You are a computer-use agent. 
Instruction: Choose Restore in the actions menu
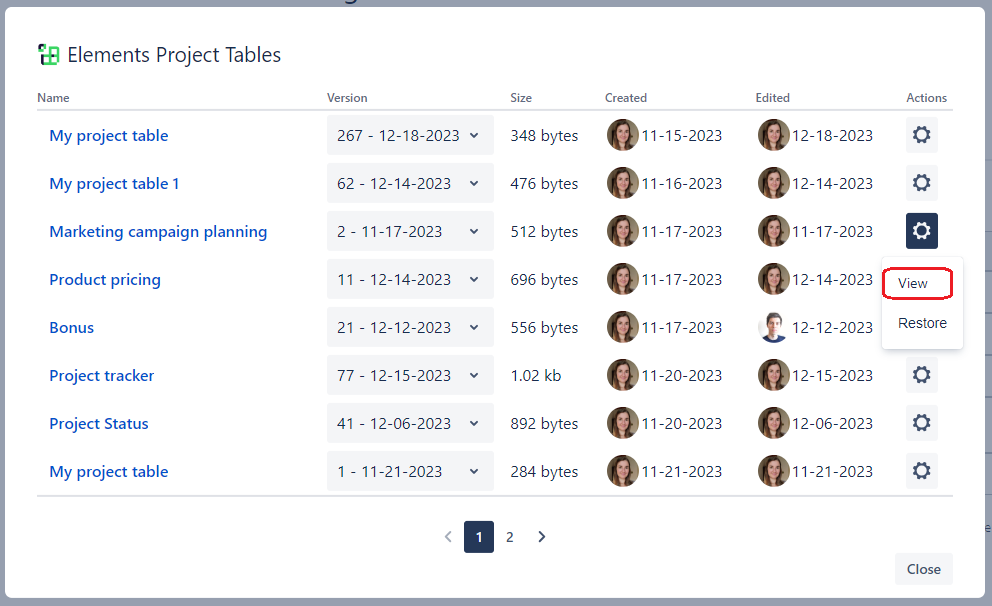[x=922, y=323]
